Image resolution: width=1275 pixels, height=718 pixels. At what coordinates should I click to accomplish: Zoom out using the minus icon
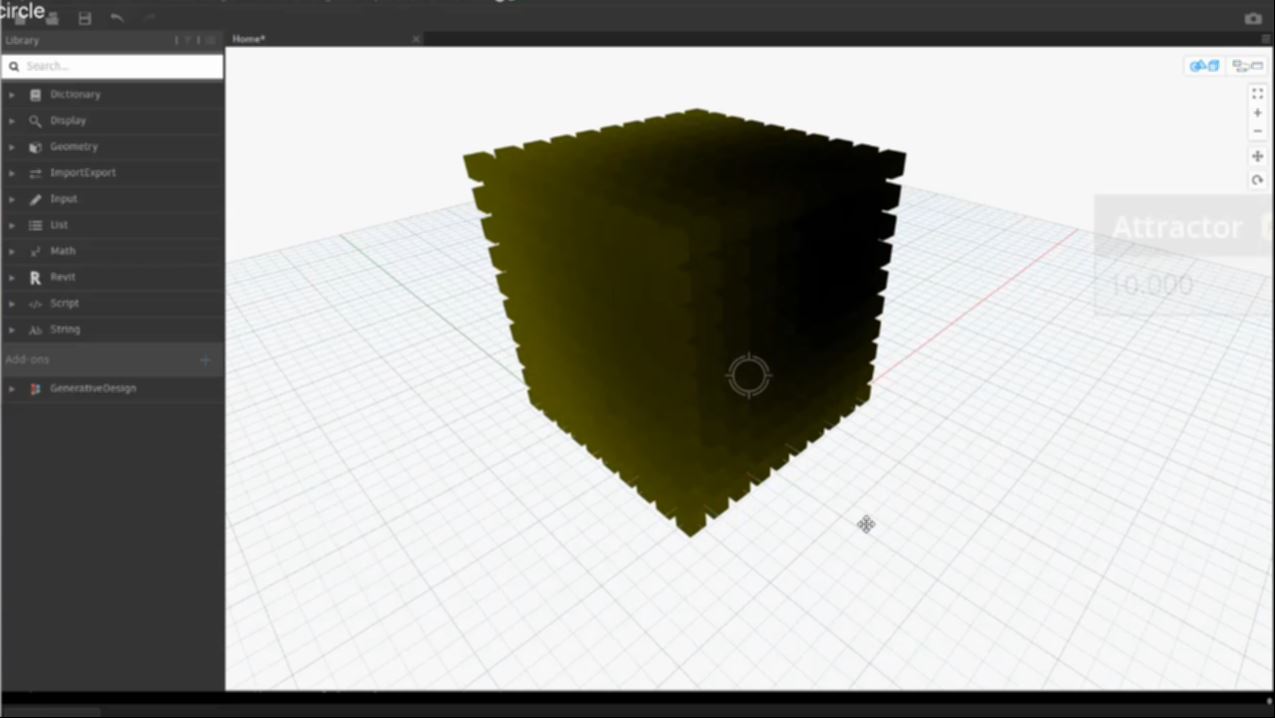point(1257,131)
